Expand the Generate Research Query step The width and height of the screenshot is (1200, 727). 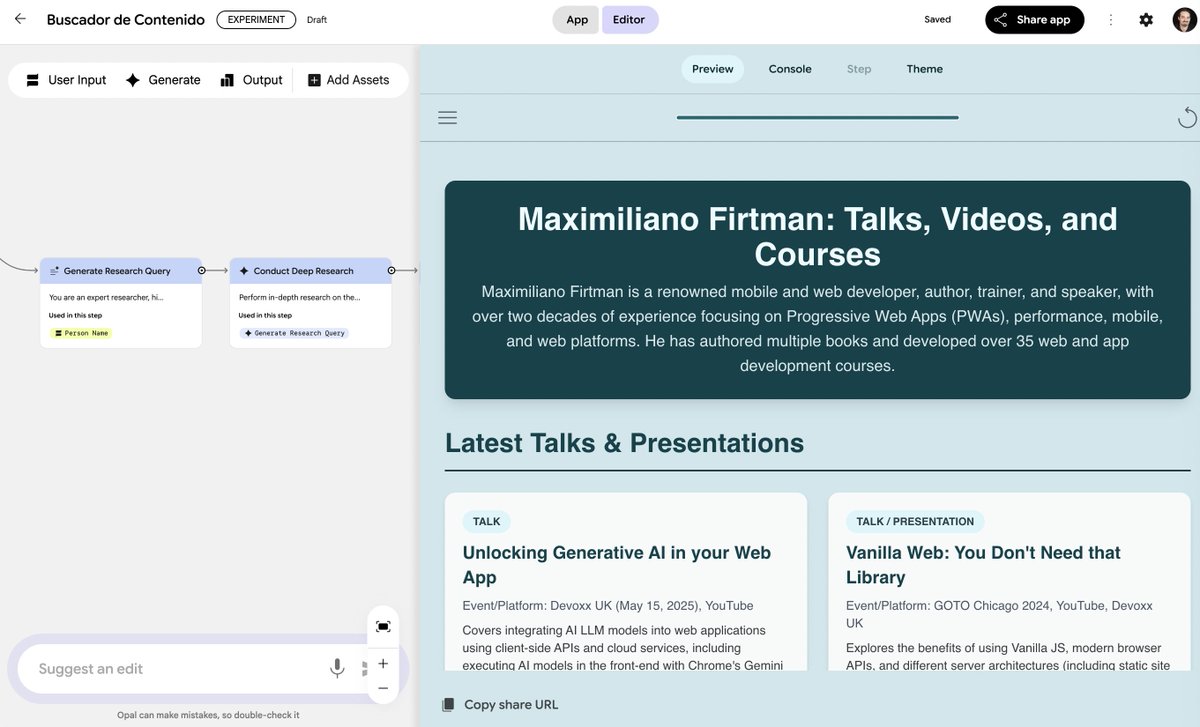click(x=121, y=270)
